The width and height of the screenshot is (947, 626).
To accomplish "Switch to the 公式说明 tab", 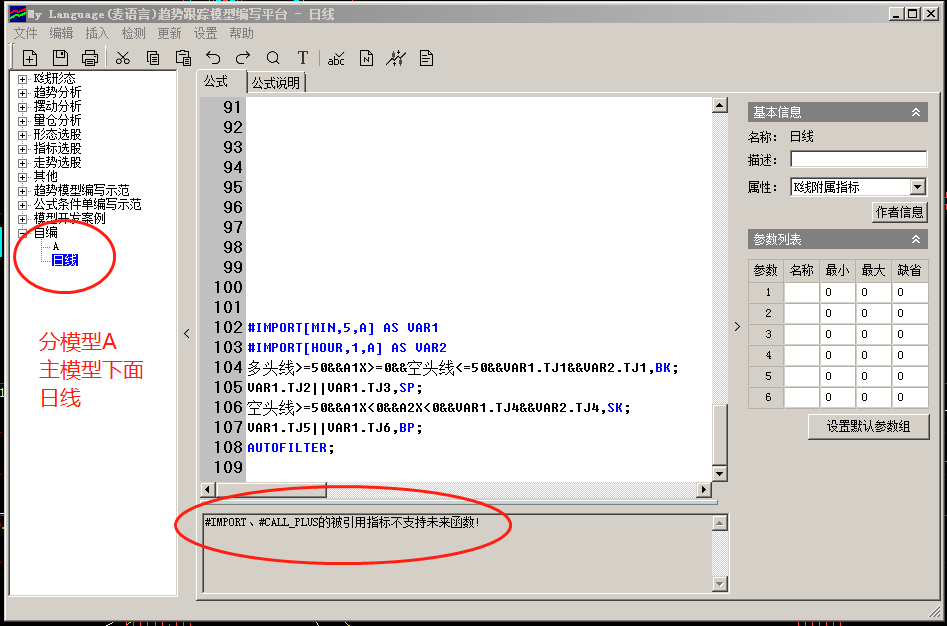I will click(275, 83).
